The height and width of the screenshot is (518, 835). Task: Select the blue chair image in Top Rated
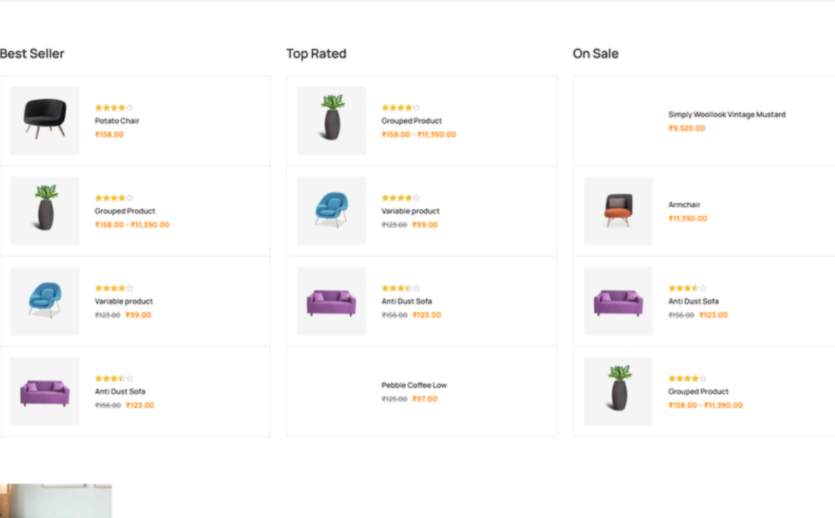(x=331, y=211)
